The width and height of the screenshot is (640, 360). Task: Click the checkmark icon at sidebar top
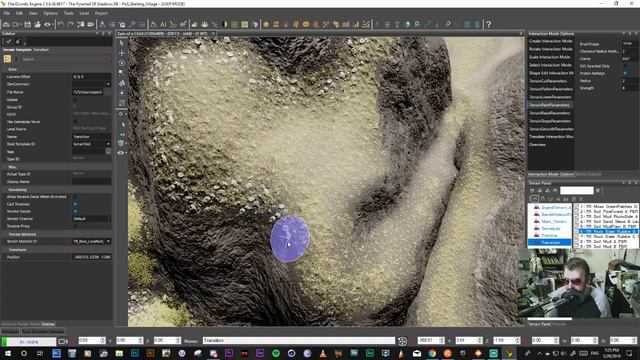[x=9, y=41]
